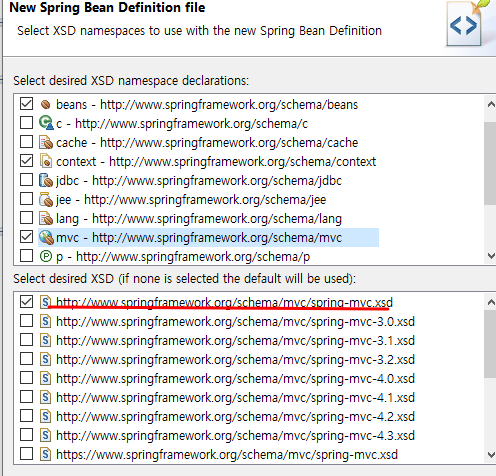The height and width of the screenshot is (476, 496).
Task: Click the XSD list scrollbar thumb
Action: (x=490, y=344)
